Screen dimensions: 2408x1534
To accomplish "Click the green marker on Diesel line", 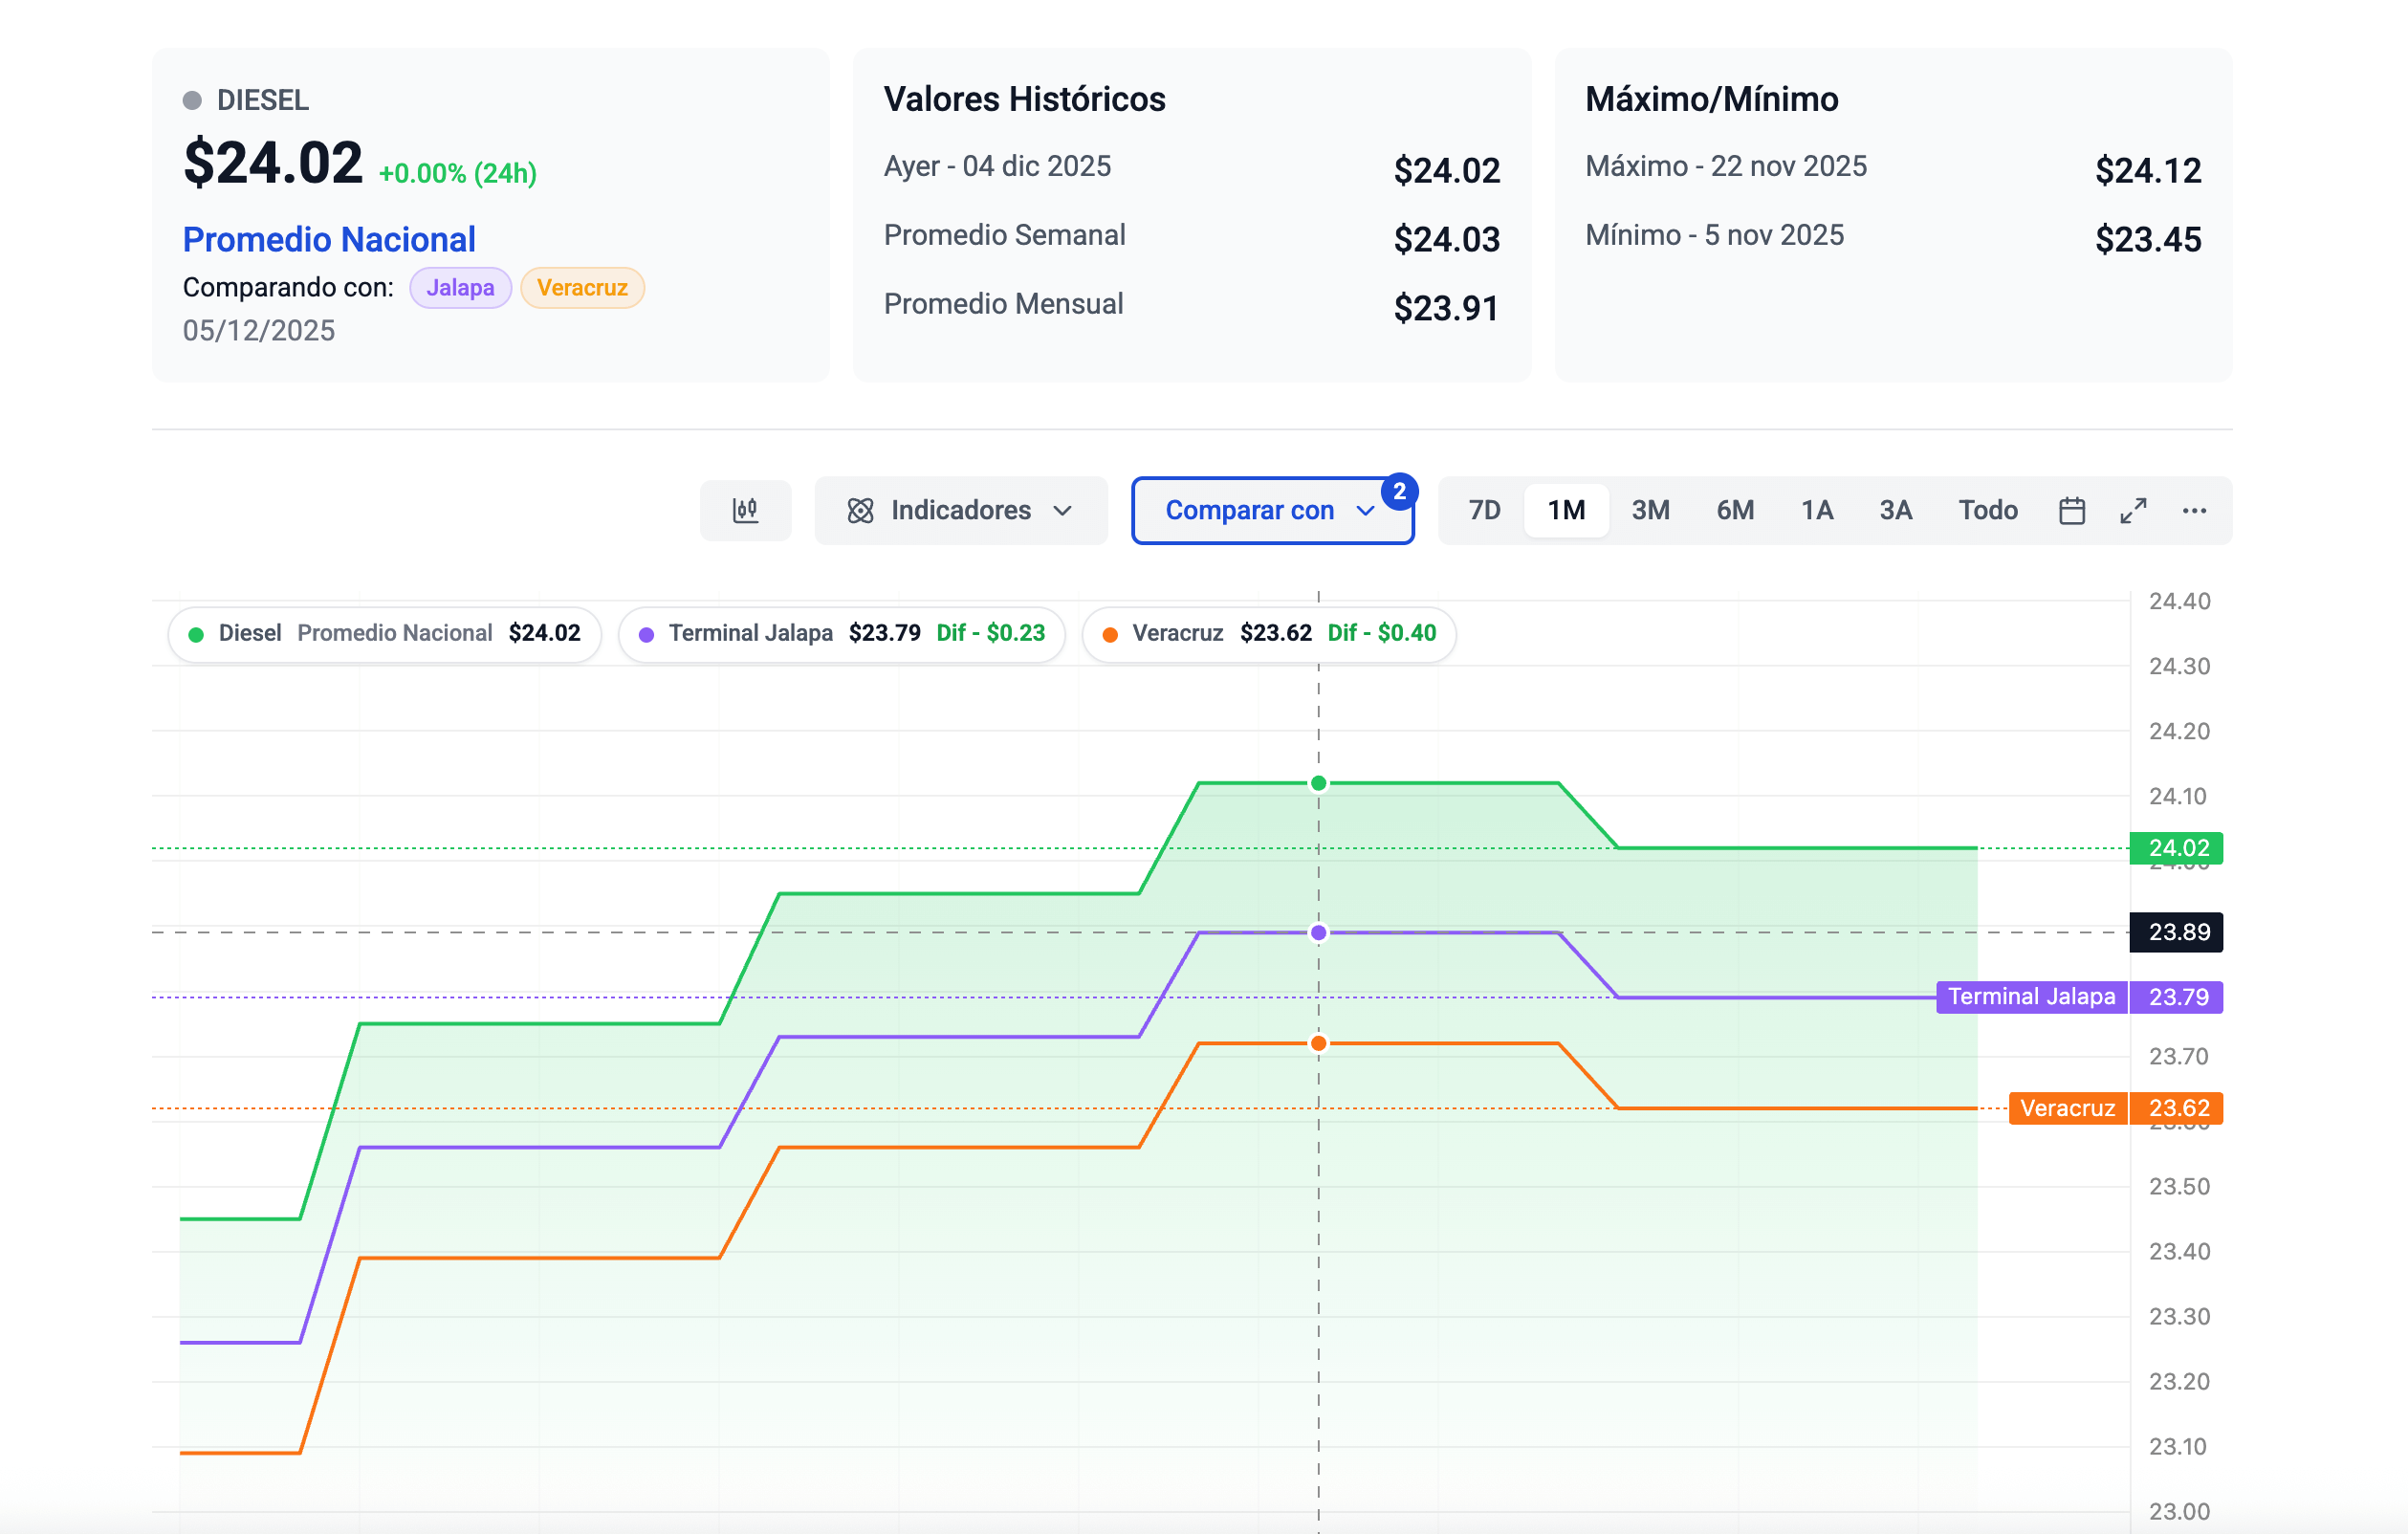I will 1319,783.
